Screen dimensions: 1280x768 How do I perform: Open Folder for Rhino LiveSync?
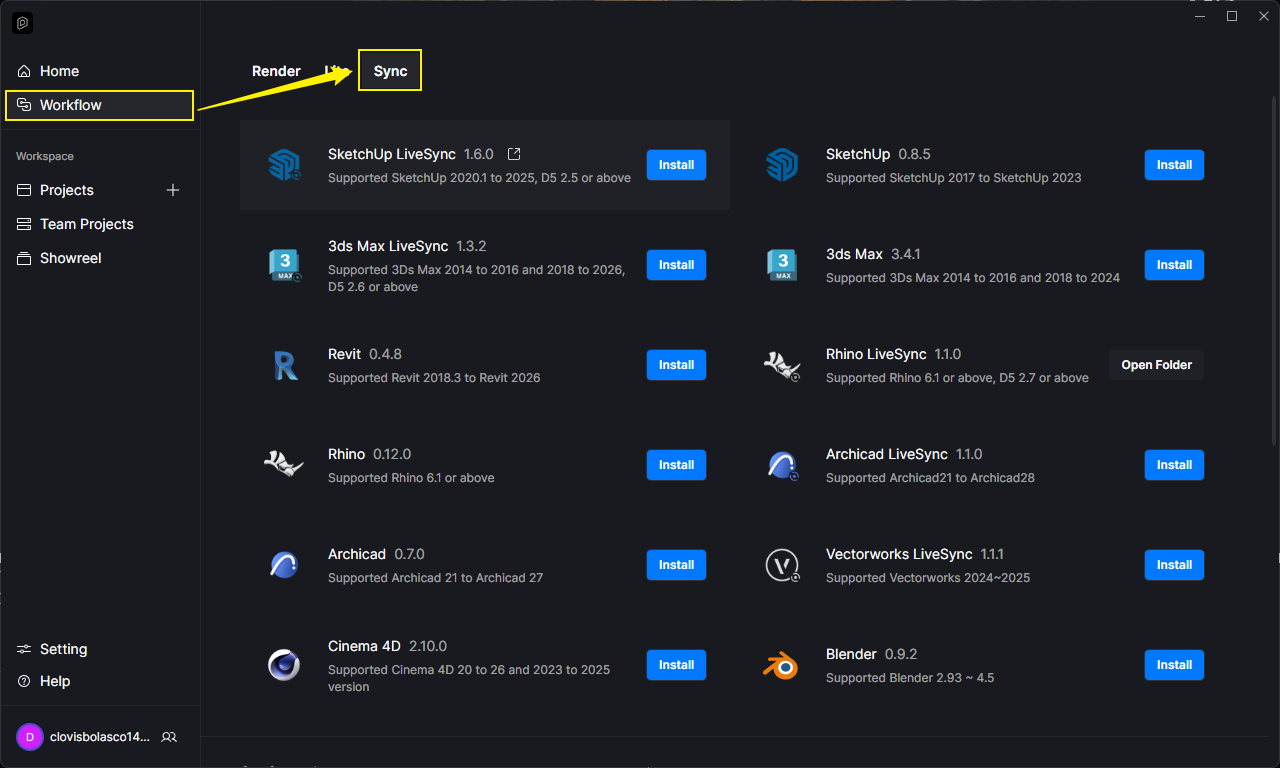[x=1156, y=365]
